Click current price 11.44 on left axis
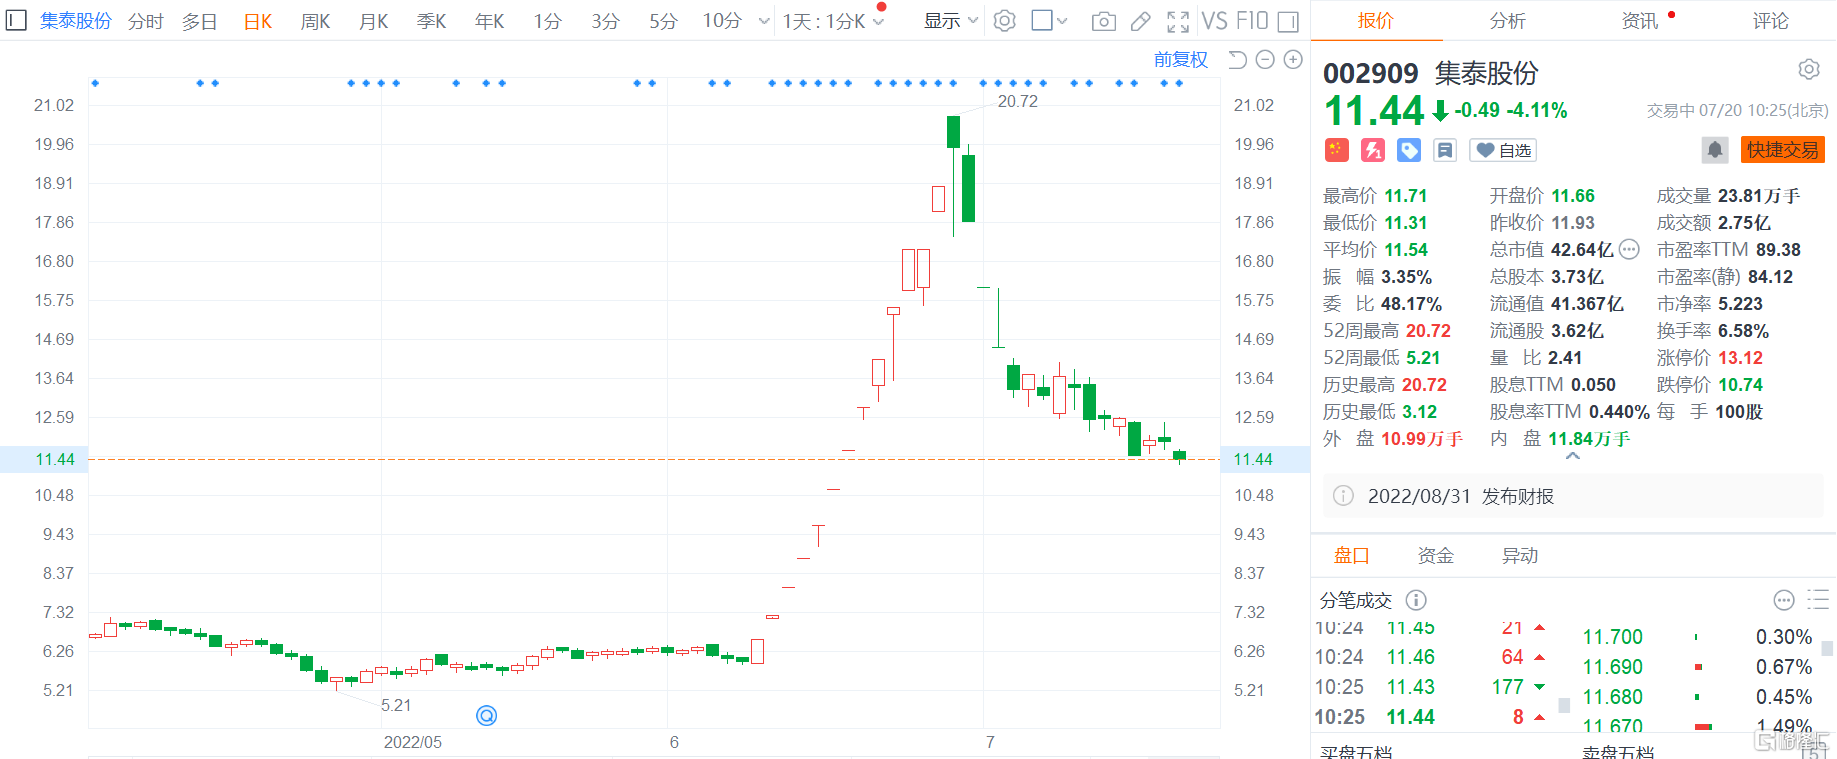This screenshot has width=1837, height=759. 55,459
